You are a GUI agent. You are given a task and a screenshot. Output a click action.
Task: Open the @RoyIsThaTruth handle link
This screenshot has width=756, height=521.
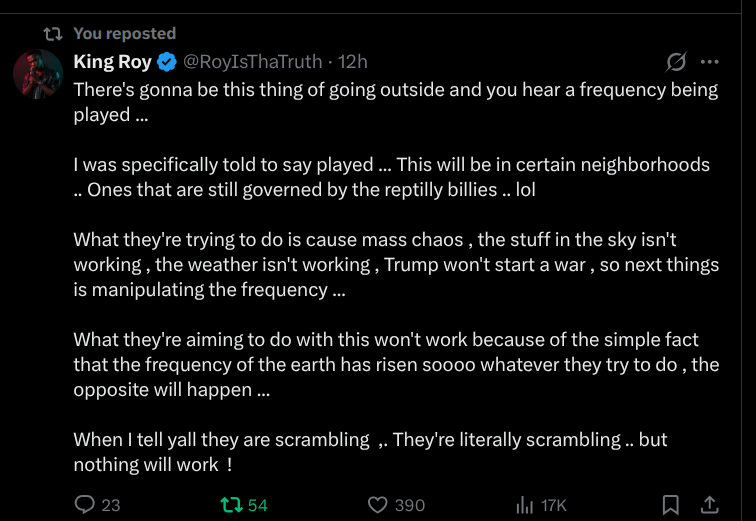pos(253,62)
